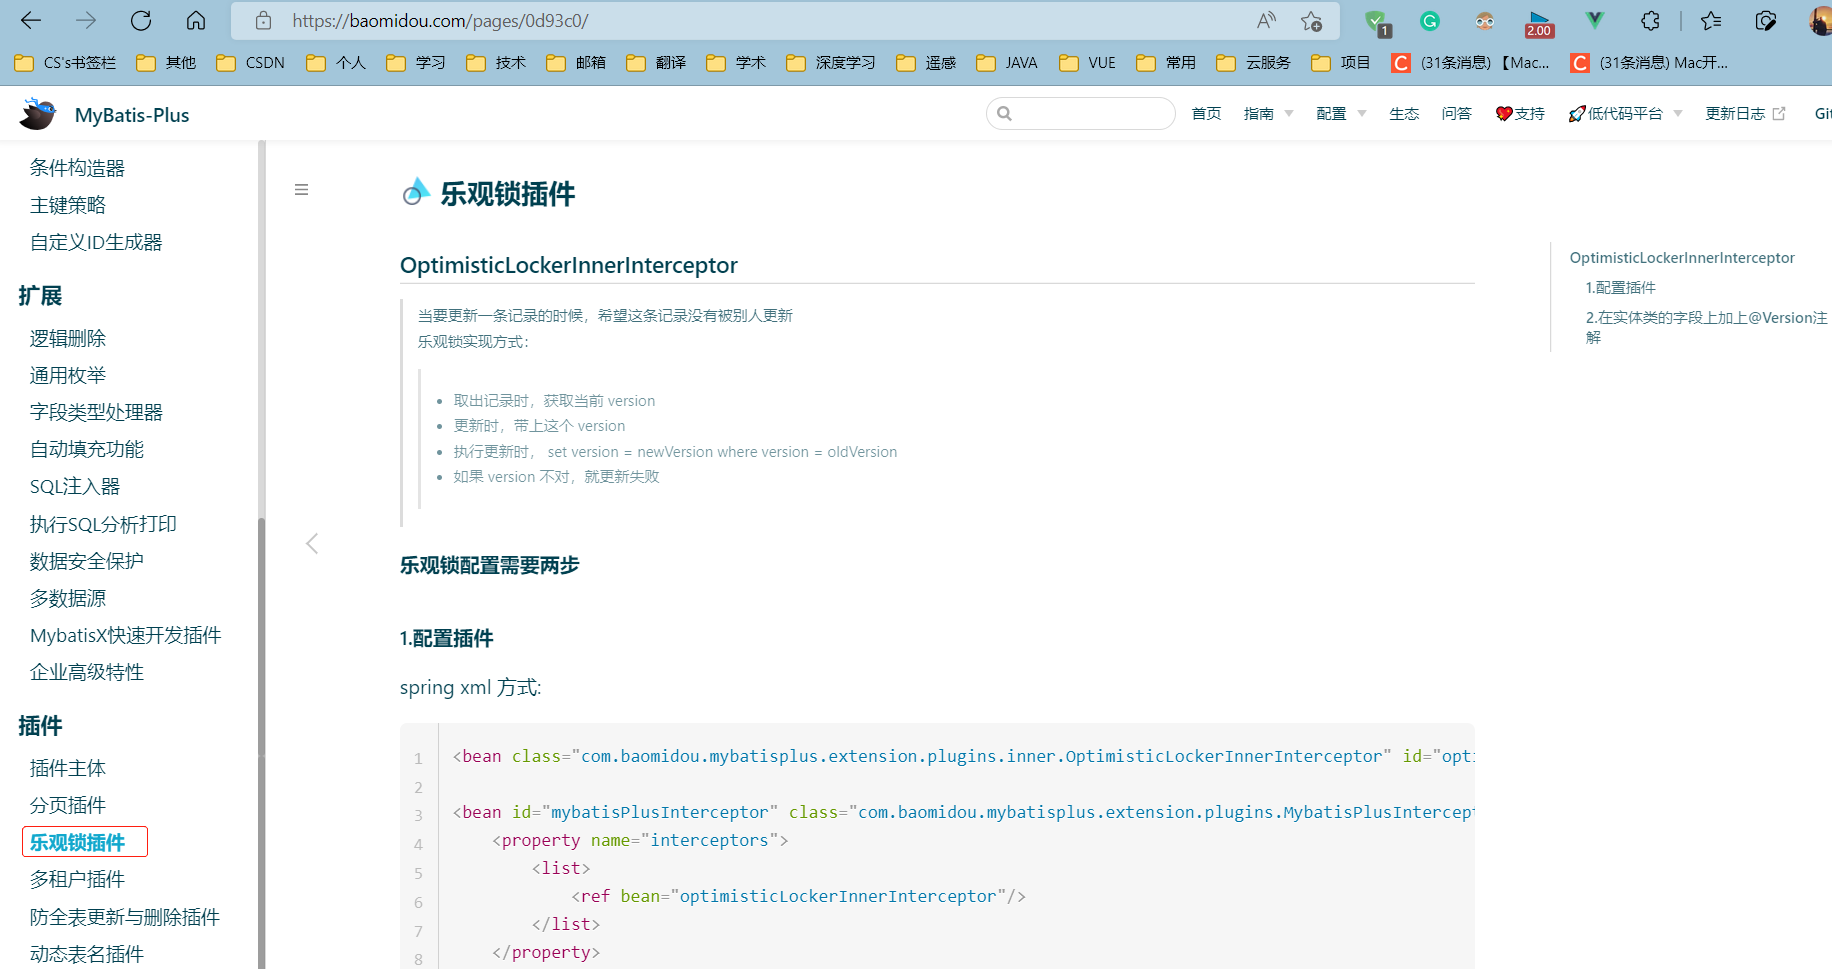Add this page to favorites
1832x969 pixels.
coord(1311,20)
